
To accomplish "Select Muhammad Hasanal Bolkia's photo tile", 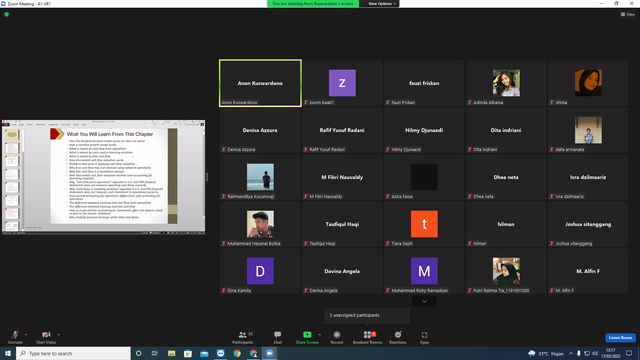I will coord(260,224).
